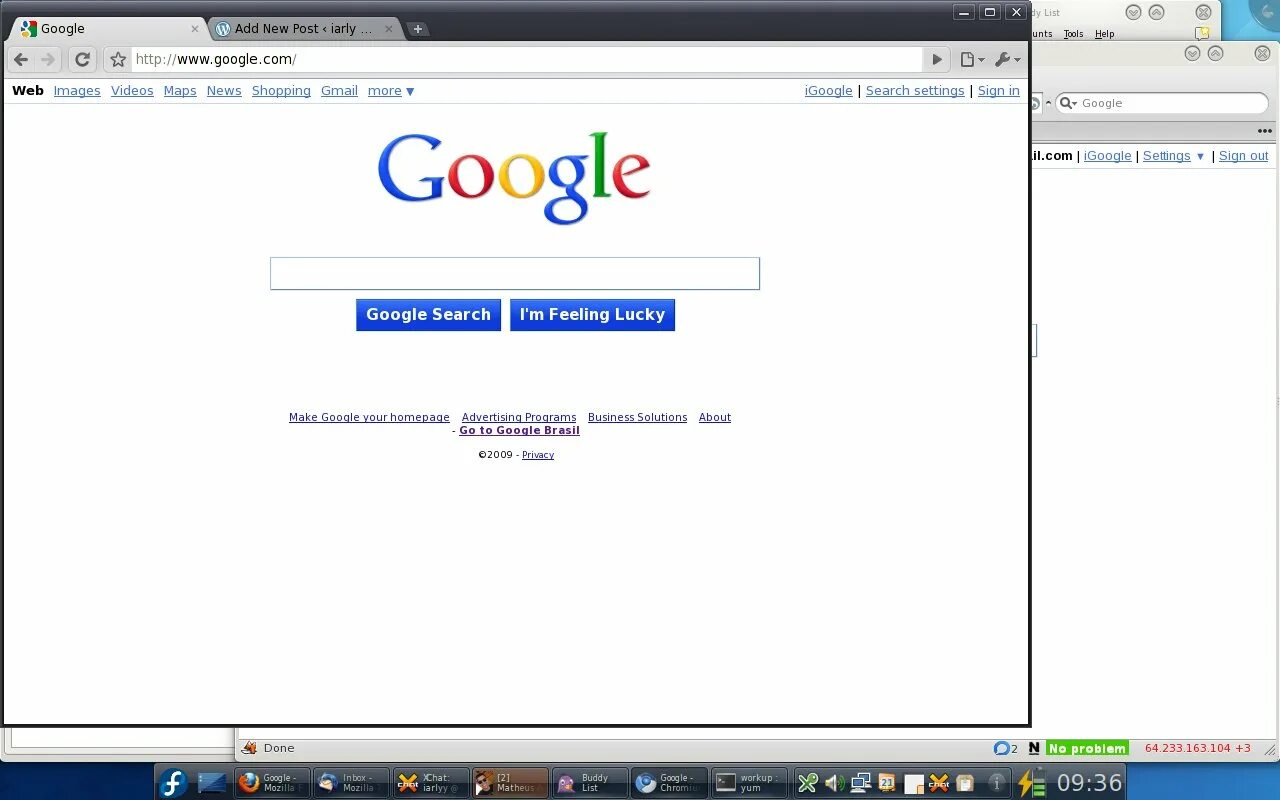Click the calendar tray icon

pyautogui.click(x=887, y=783)
